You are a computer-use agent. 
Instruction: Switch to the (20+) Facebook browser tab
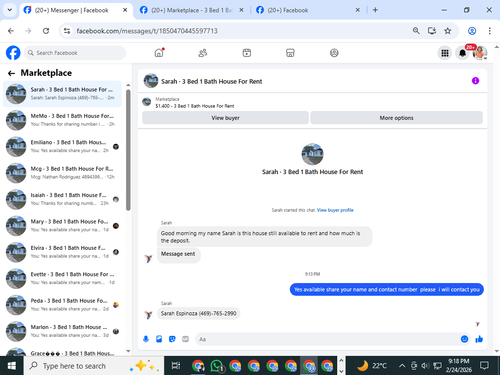pyautogui.click(x=307, y=10)
